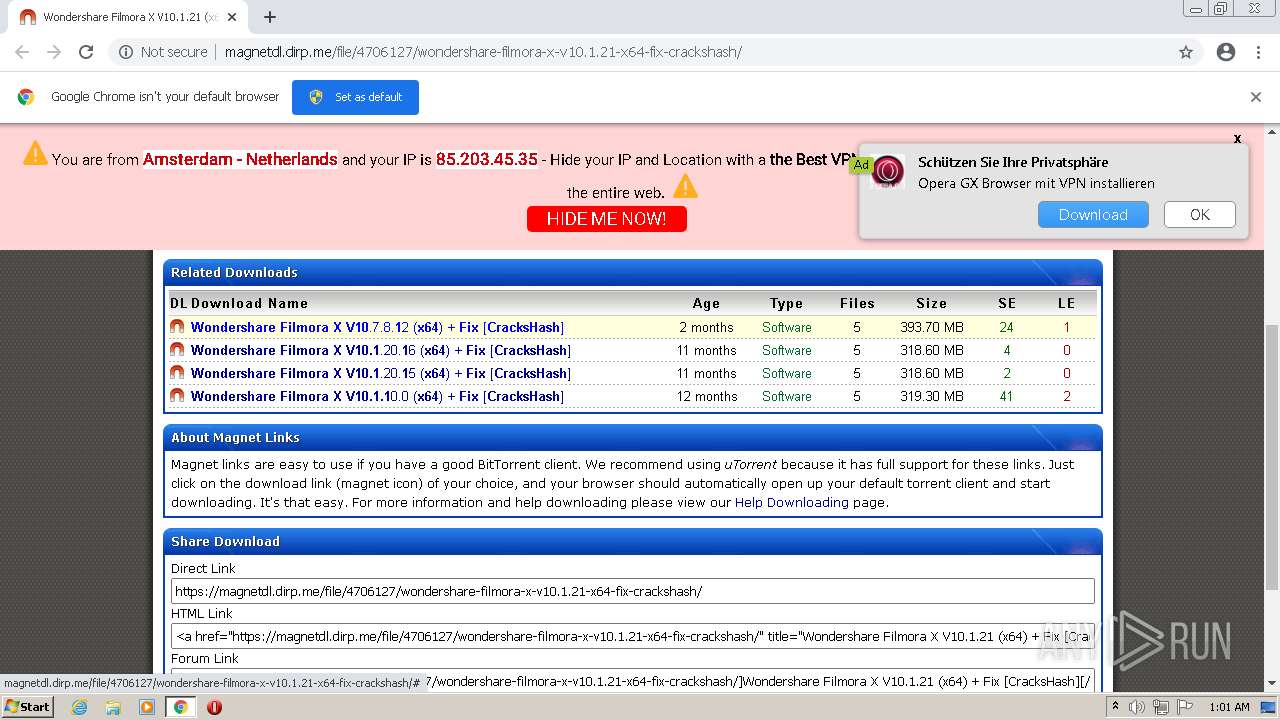The height and width of the screenshot is (720, 1280).
Task: Open Windows Explorer folder from the taskbar
Action: [113, 707]
